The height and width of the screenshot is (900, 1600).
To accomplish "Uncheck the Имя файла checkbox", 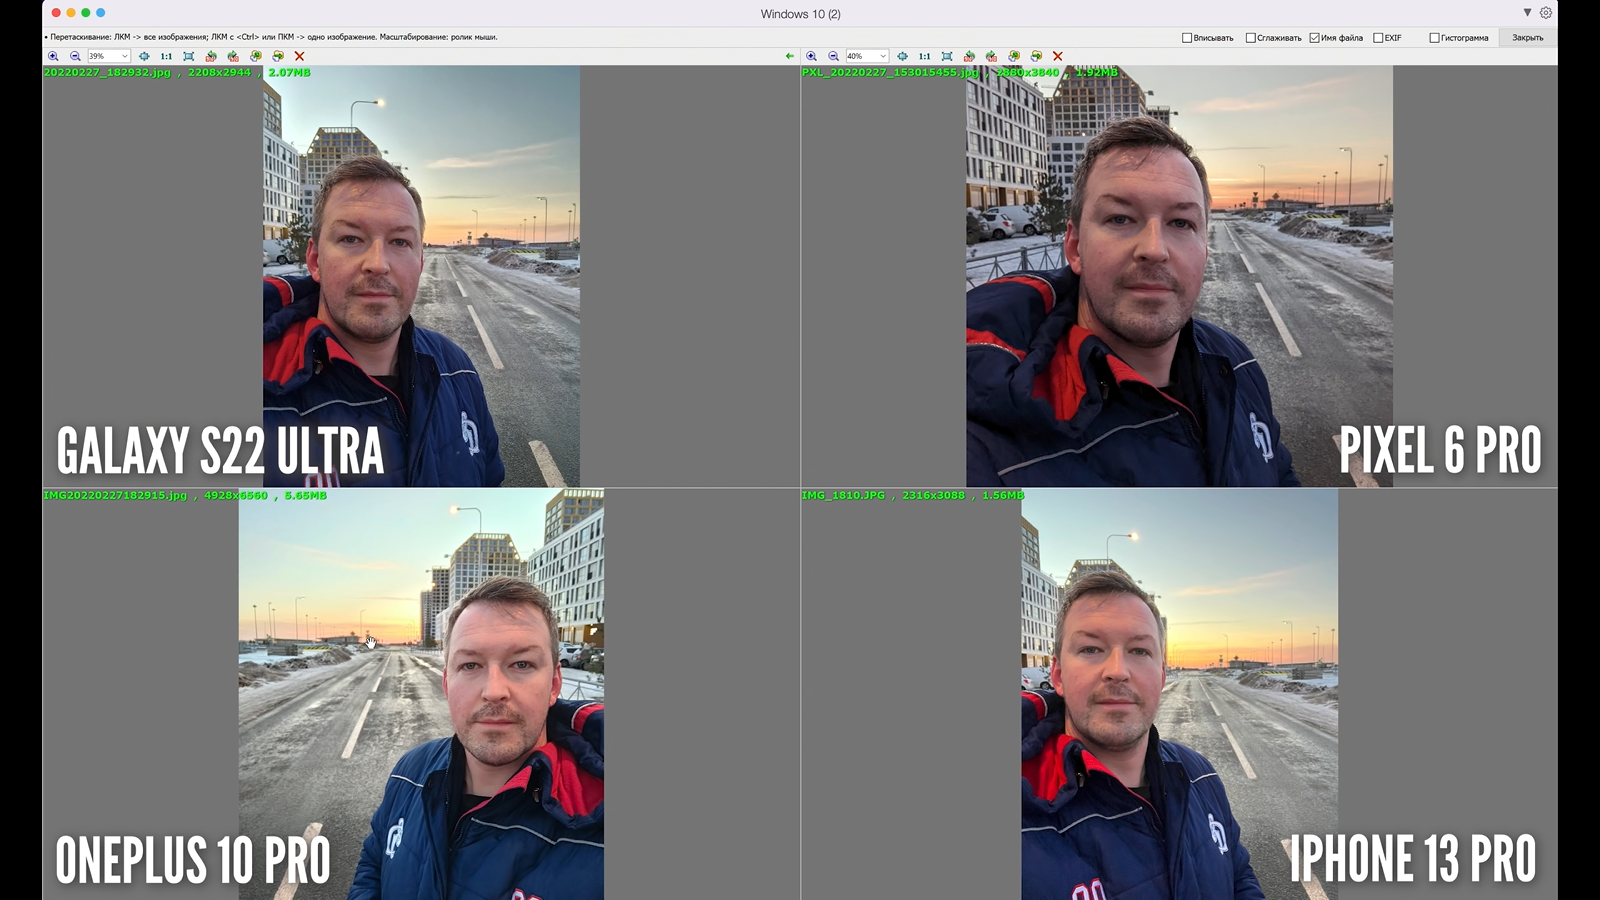I will 1314,38.
